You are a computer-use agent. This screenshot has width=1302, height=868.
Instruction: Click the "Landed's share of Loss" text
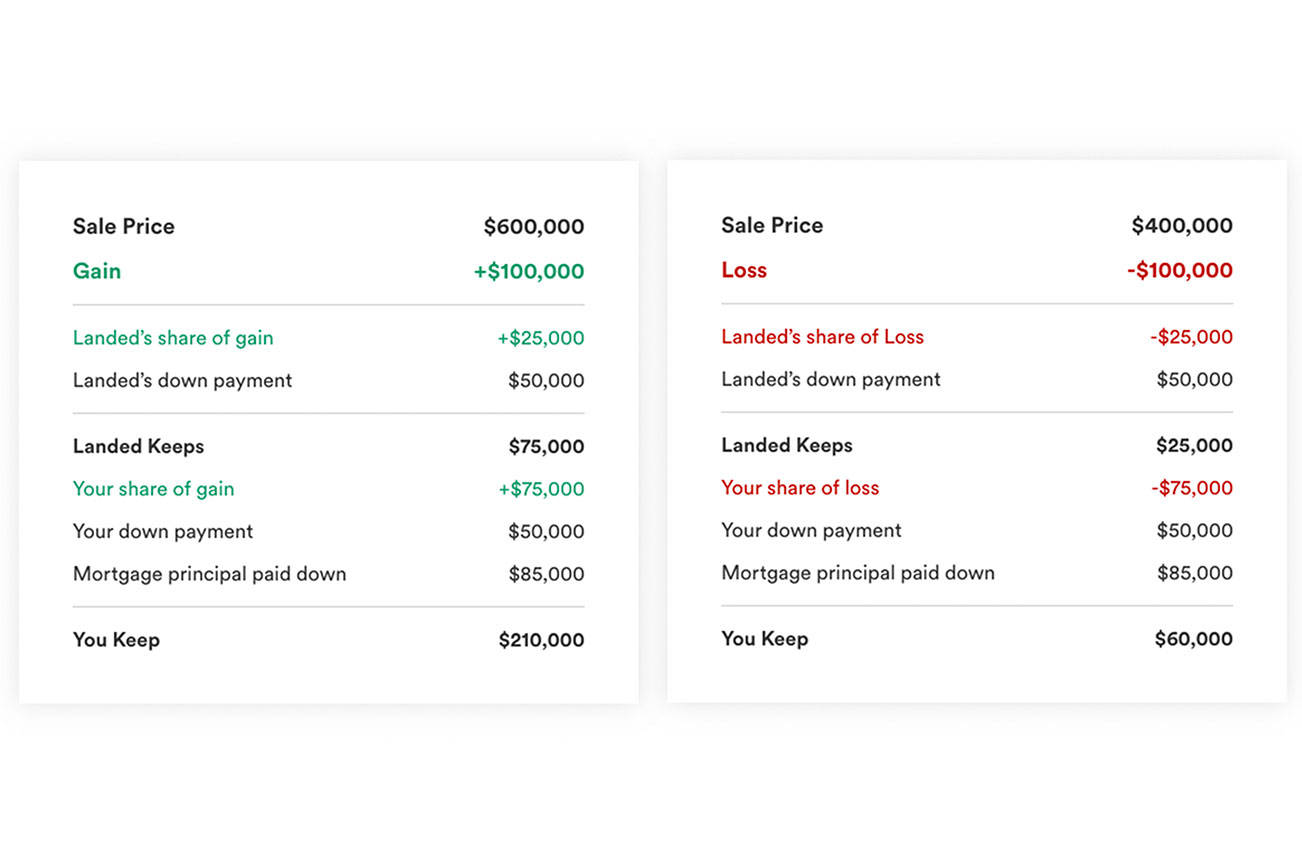tap(822, 337)
